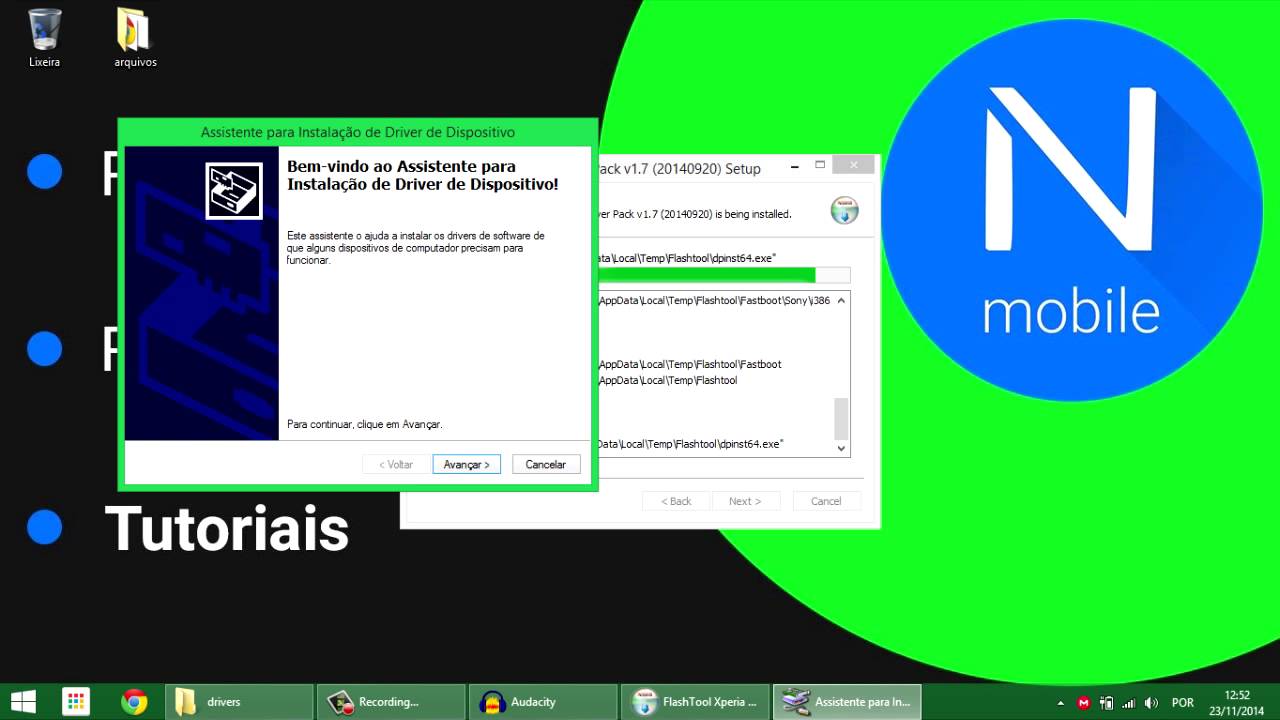Click the Avançar button in driver wizard

467,464
